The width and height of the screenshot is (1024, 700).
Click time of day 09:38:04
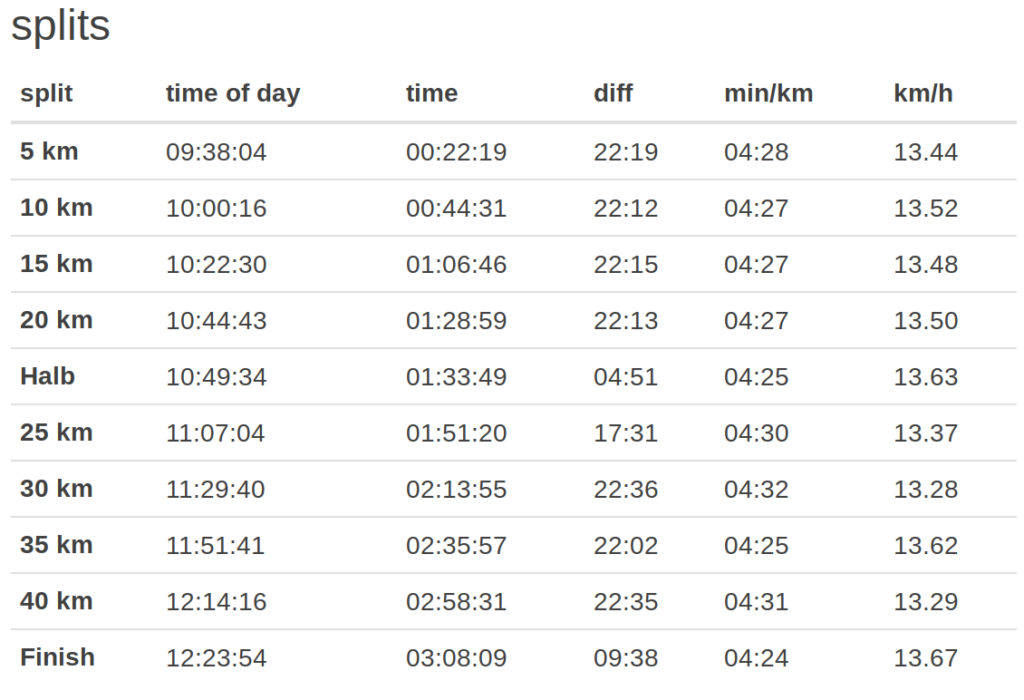click(216, 153)
